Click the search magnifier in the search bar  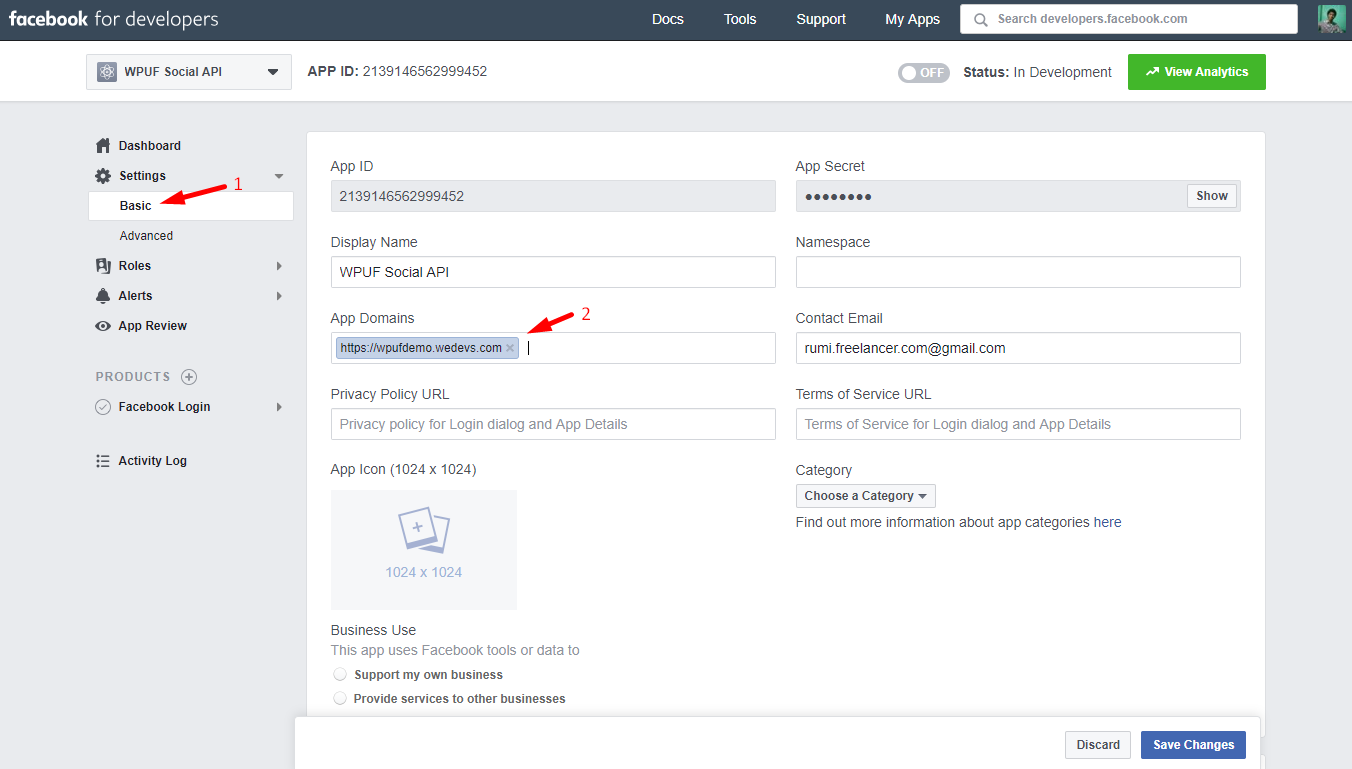point(979,18)
